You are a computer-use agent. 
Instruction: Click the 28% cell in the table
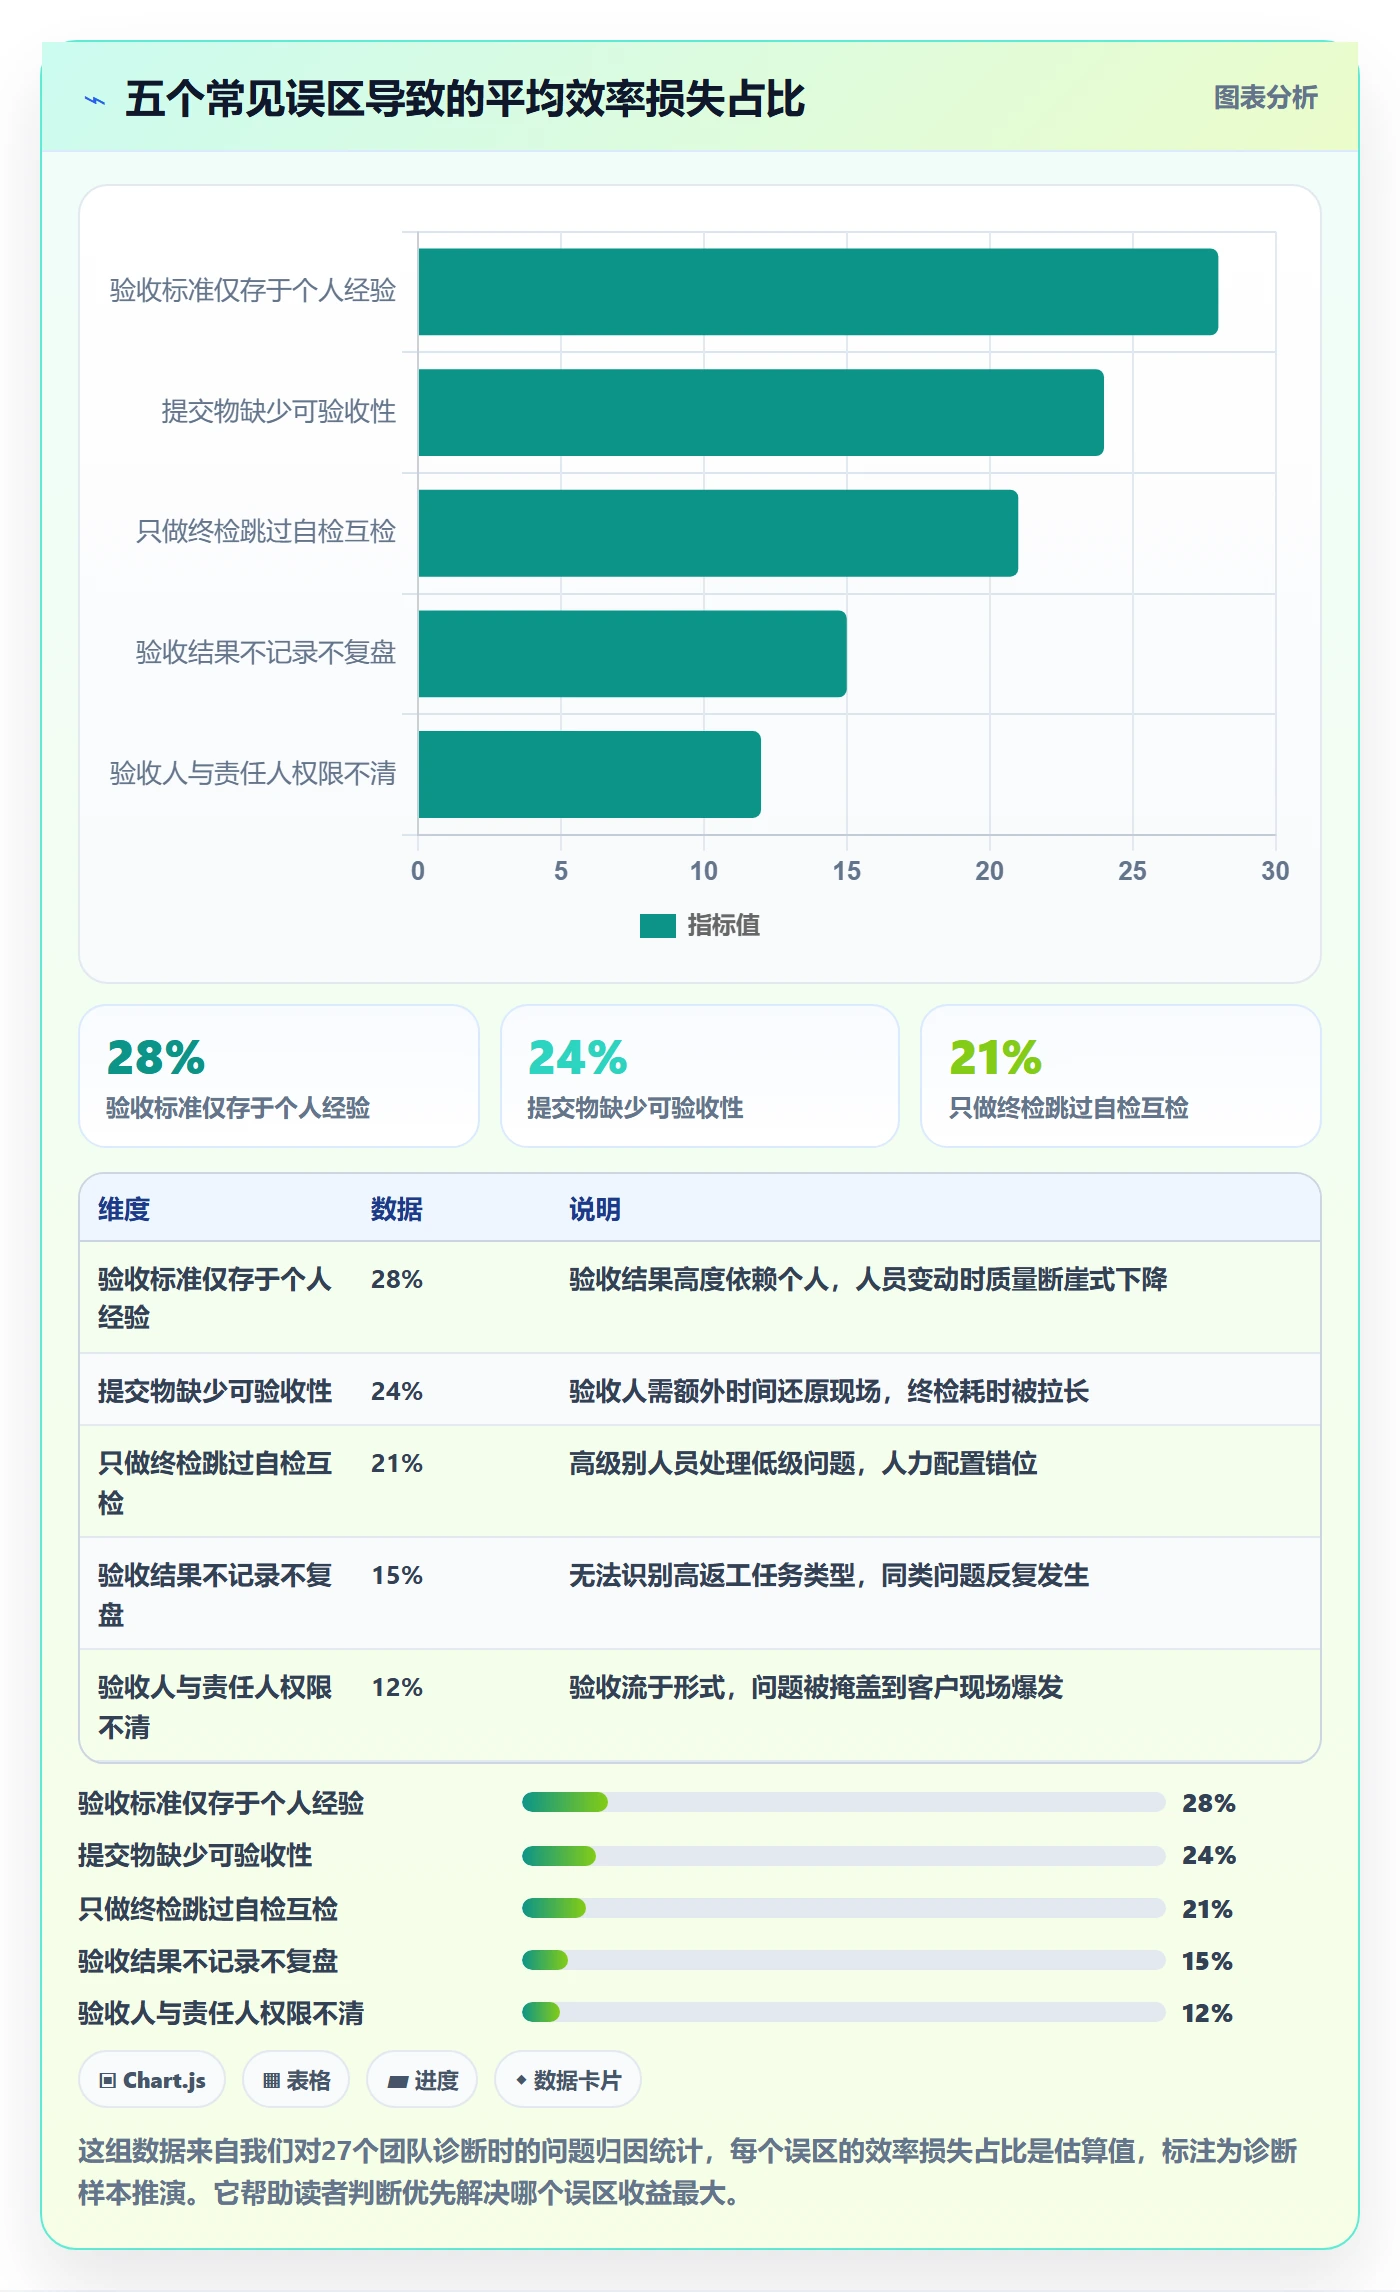point(397,1280)
